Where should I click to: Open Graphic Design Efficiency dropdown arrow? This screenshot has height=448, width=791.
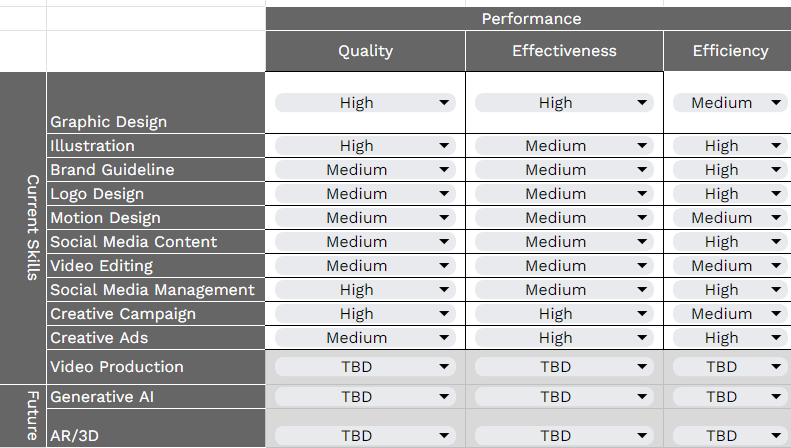(x=776, y=102)
